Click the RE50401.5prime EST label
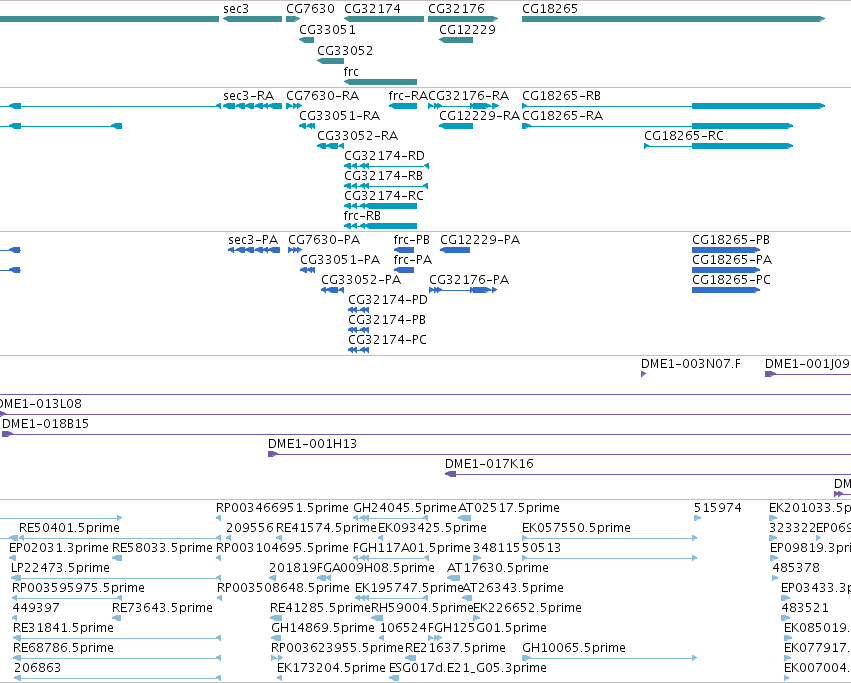This screenshot has height=683, width=851. pos(69,528)
